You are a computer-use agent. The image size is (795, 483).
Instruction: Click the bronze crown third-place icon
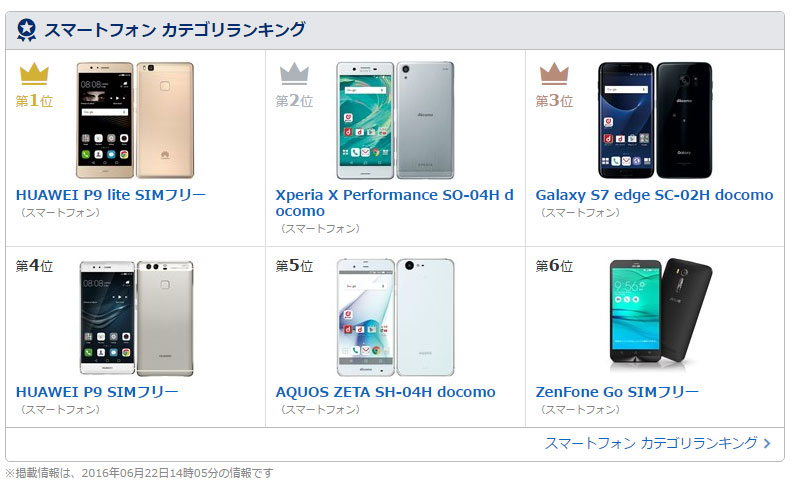[554, 73]
